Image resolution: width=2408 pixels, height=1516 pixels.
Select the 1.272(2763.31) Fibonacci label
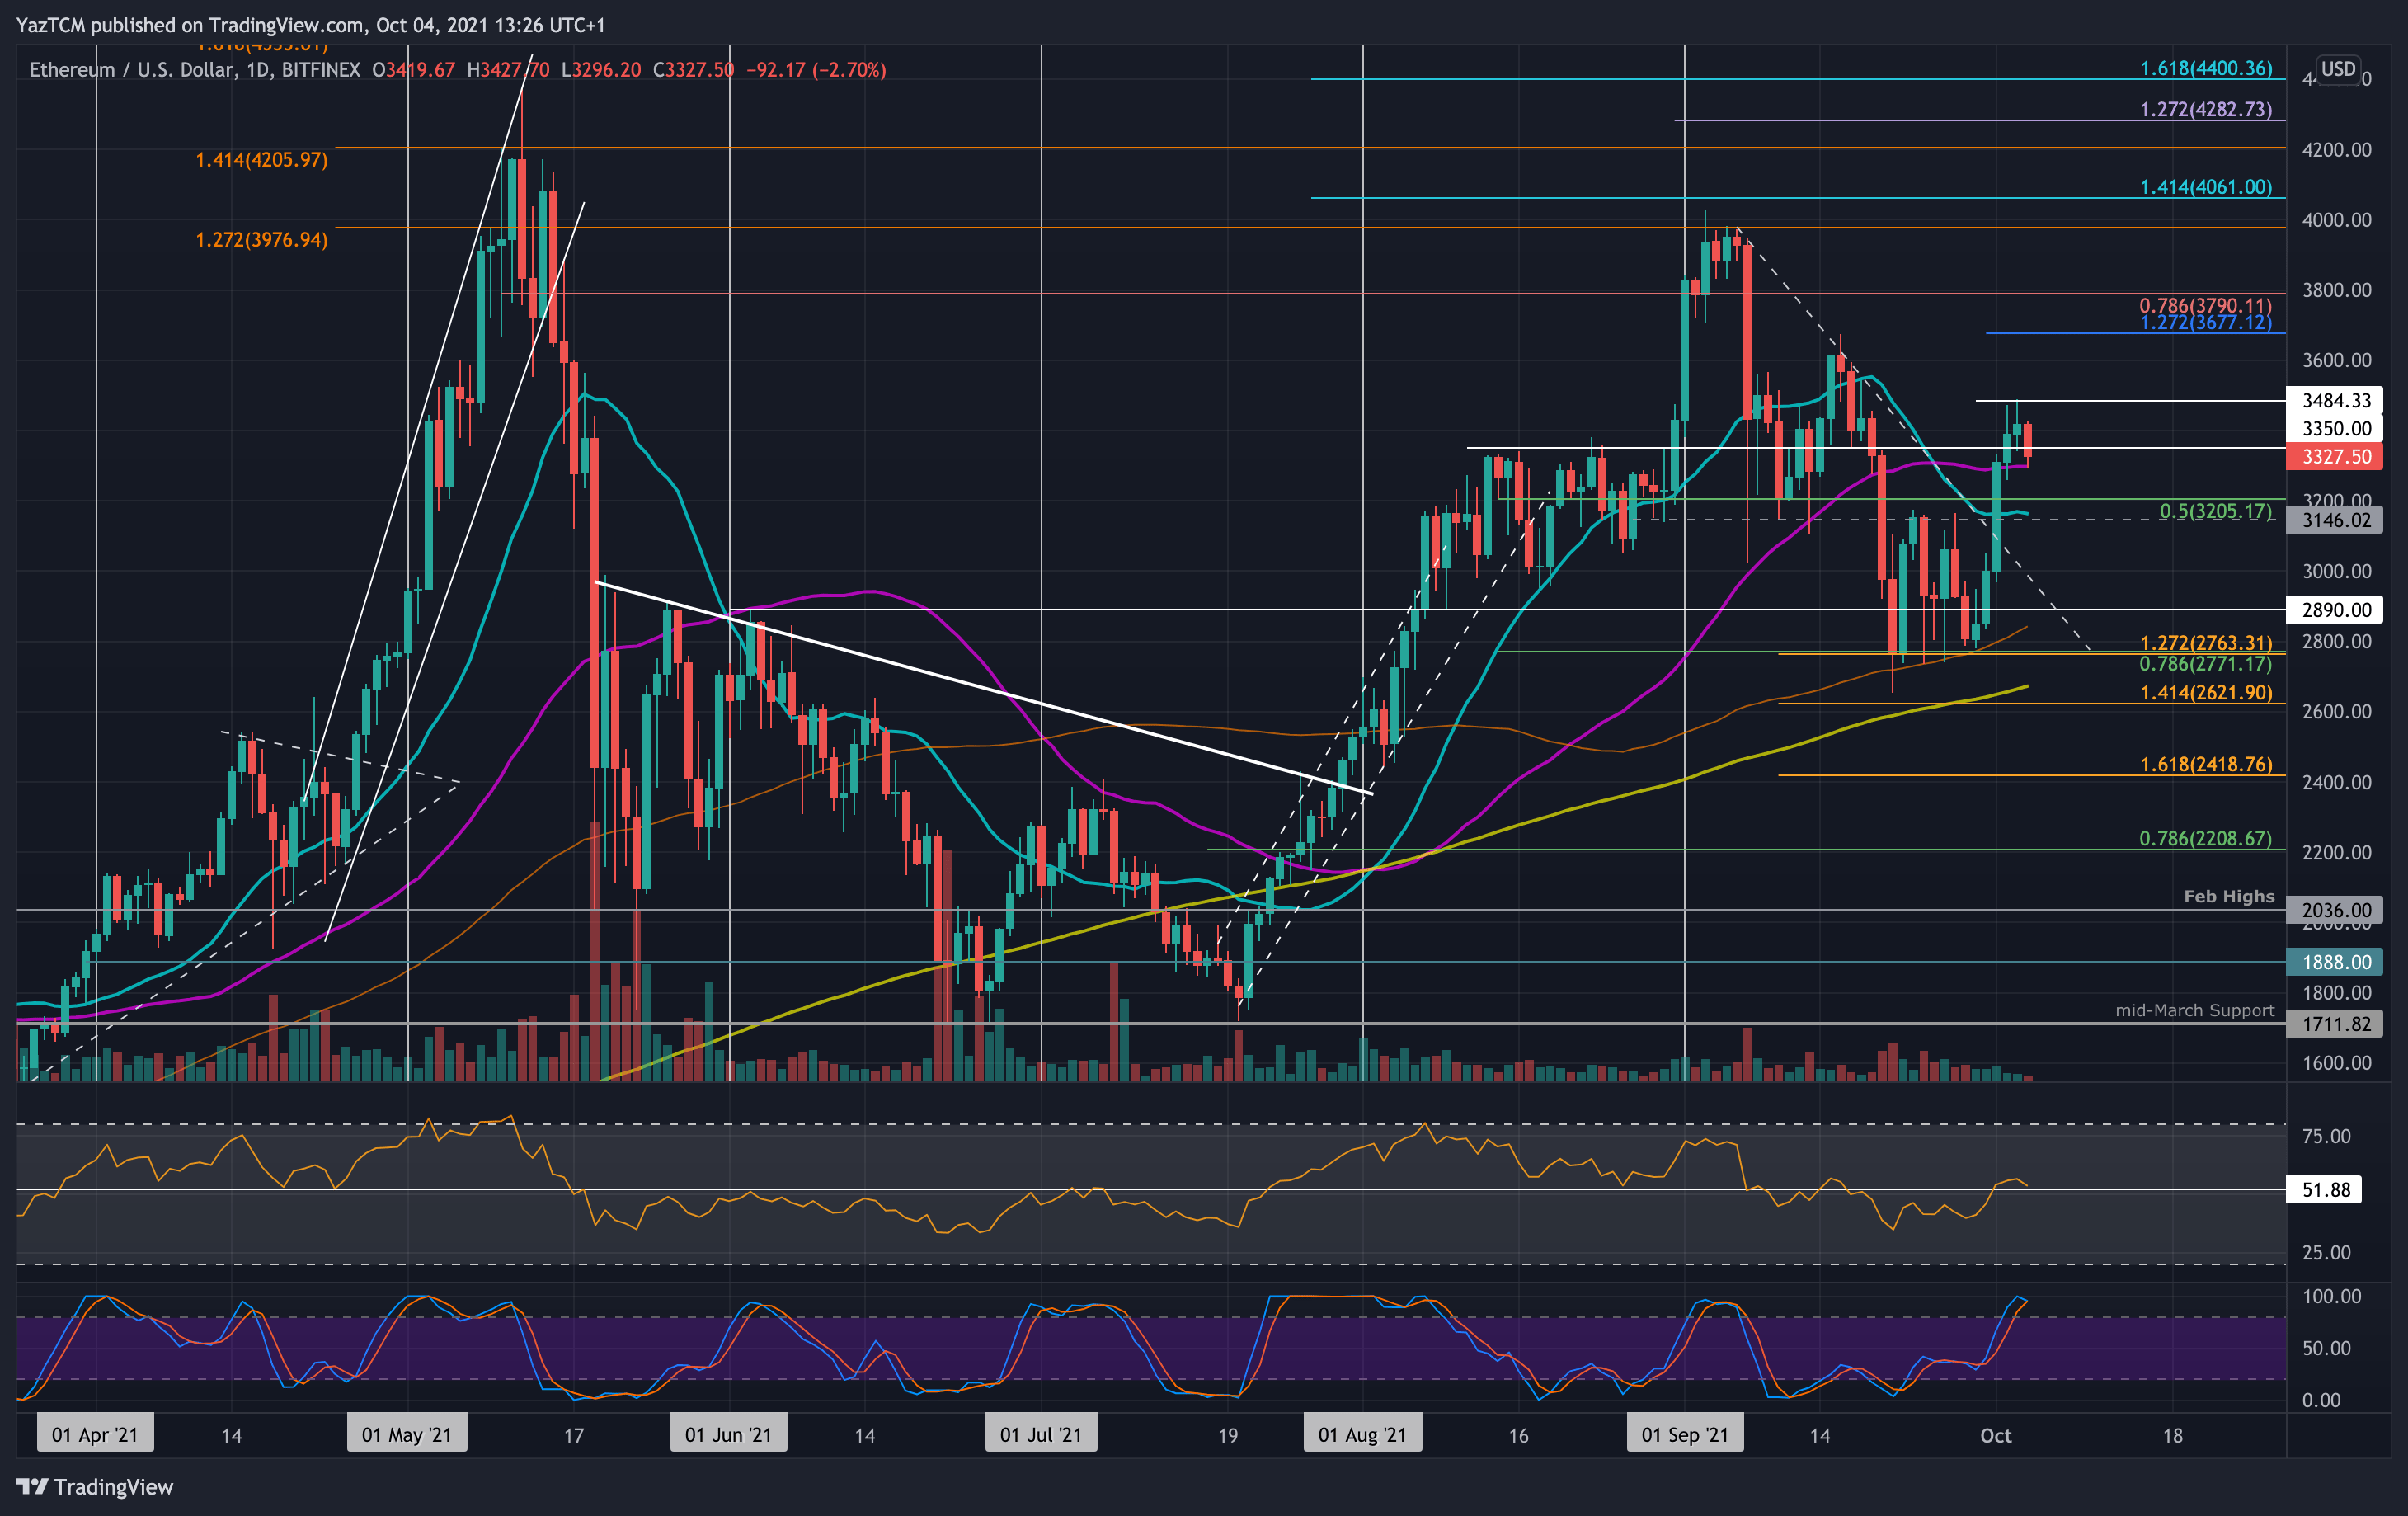coord(2206,643)
